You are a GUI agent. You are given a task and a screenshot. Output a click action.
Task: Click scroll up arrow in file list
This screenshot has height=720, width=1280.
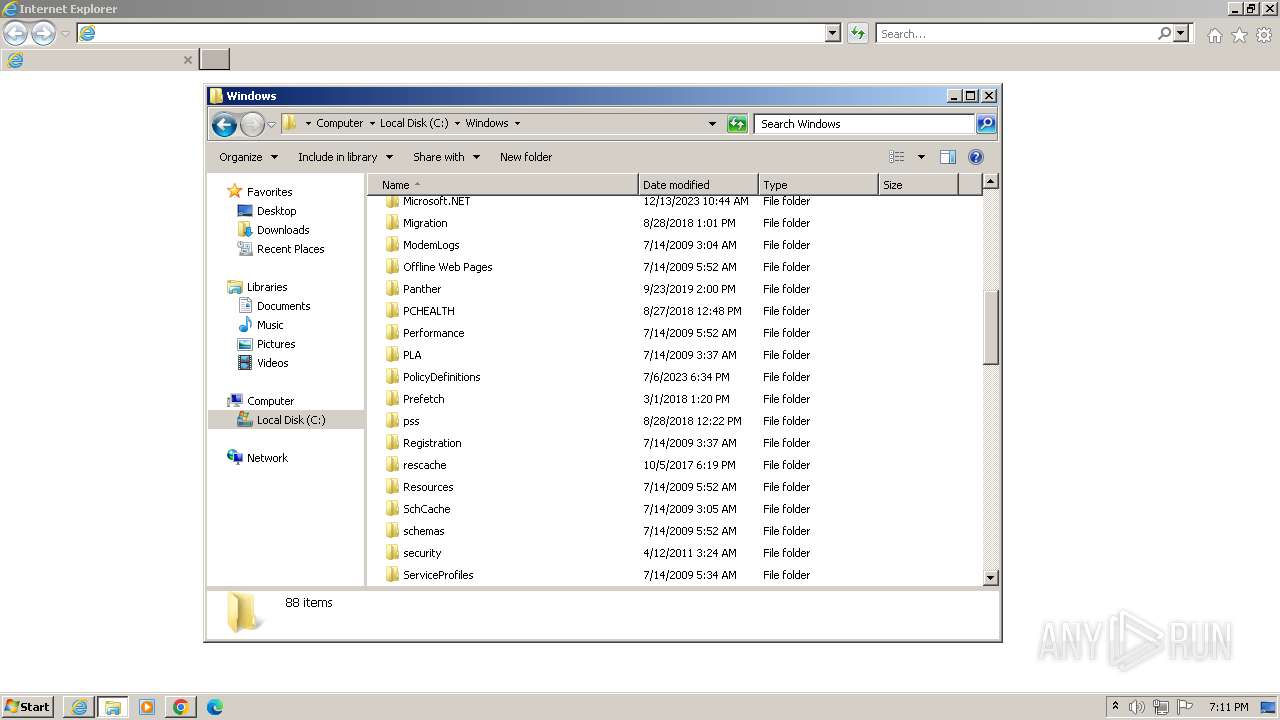point(991,182)
